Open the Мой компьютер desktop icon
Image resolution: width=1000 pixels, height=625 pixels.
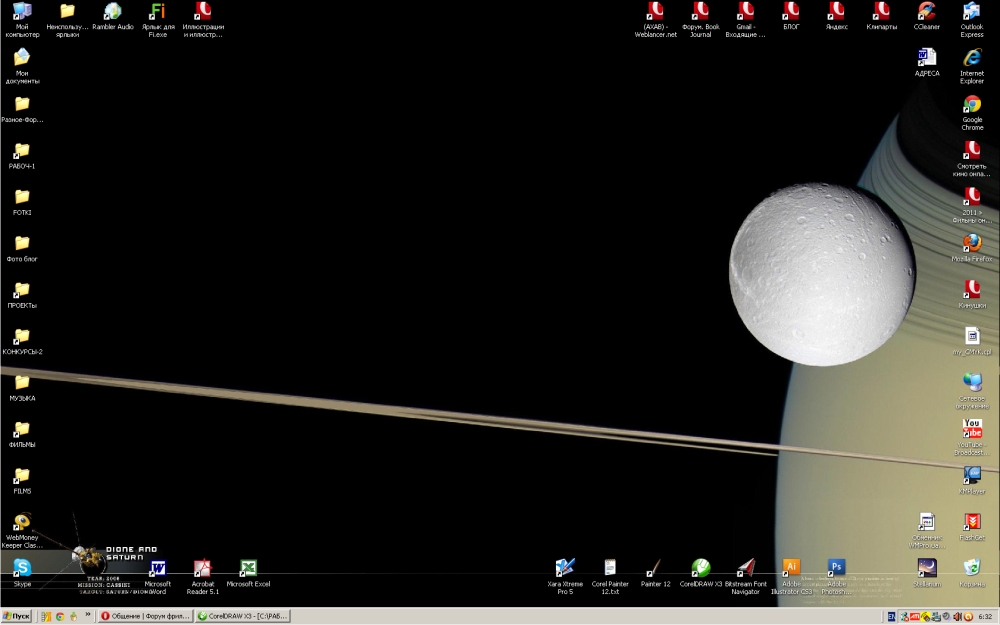point(22,19)
